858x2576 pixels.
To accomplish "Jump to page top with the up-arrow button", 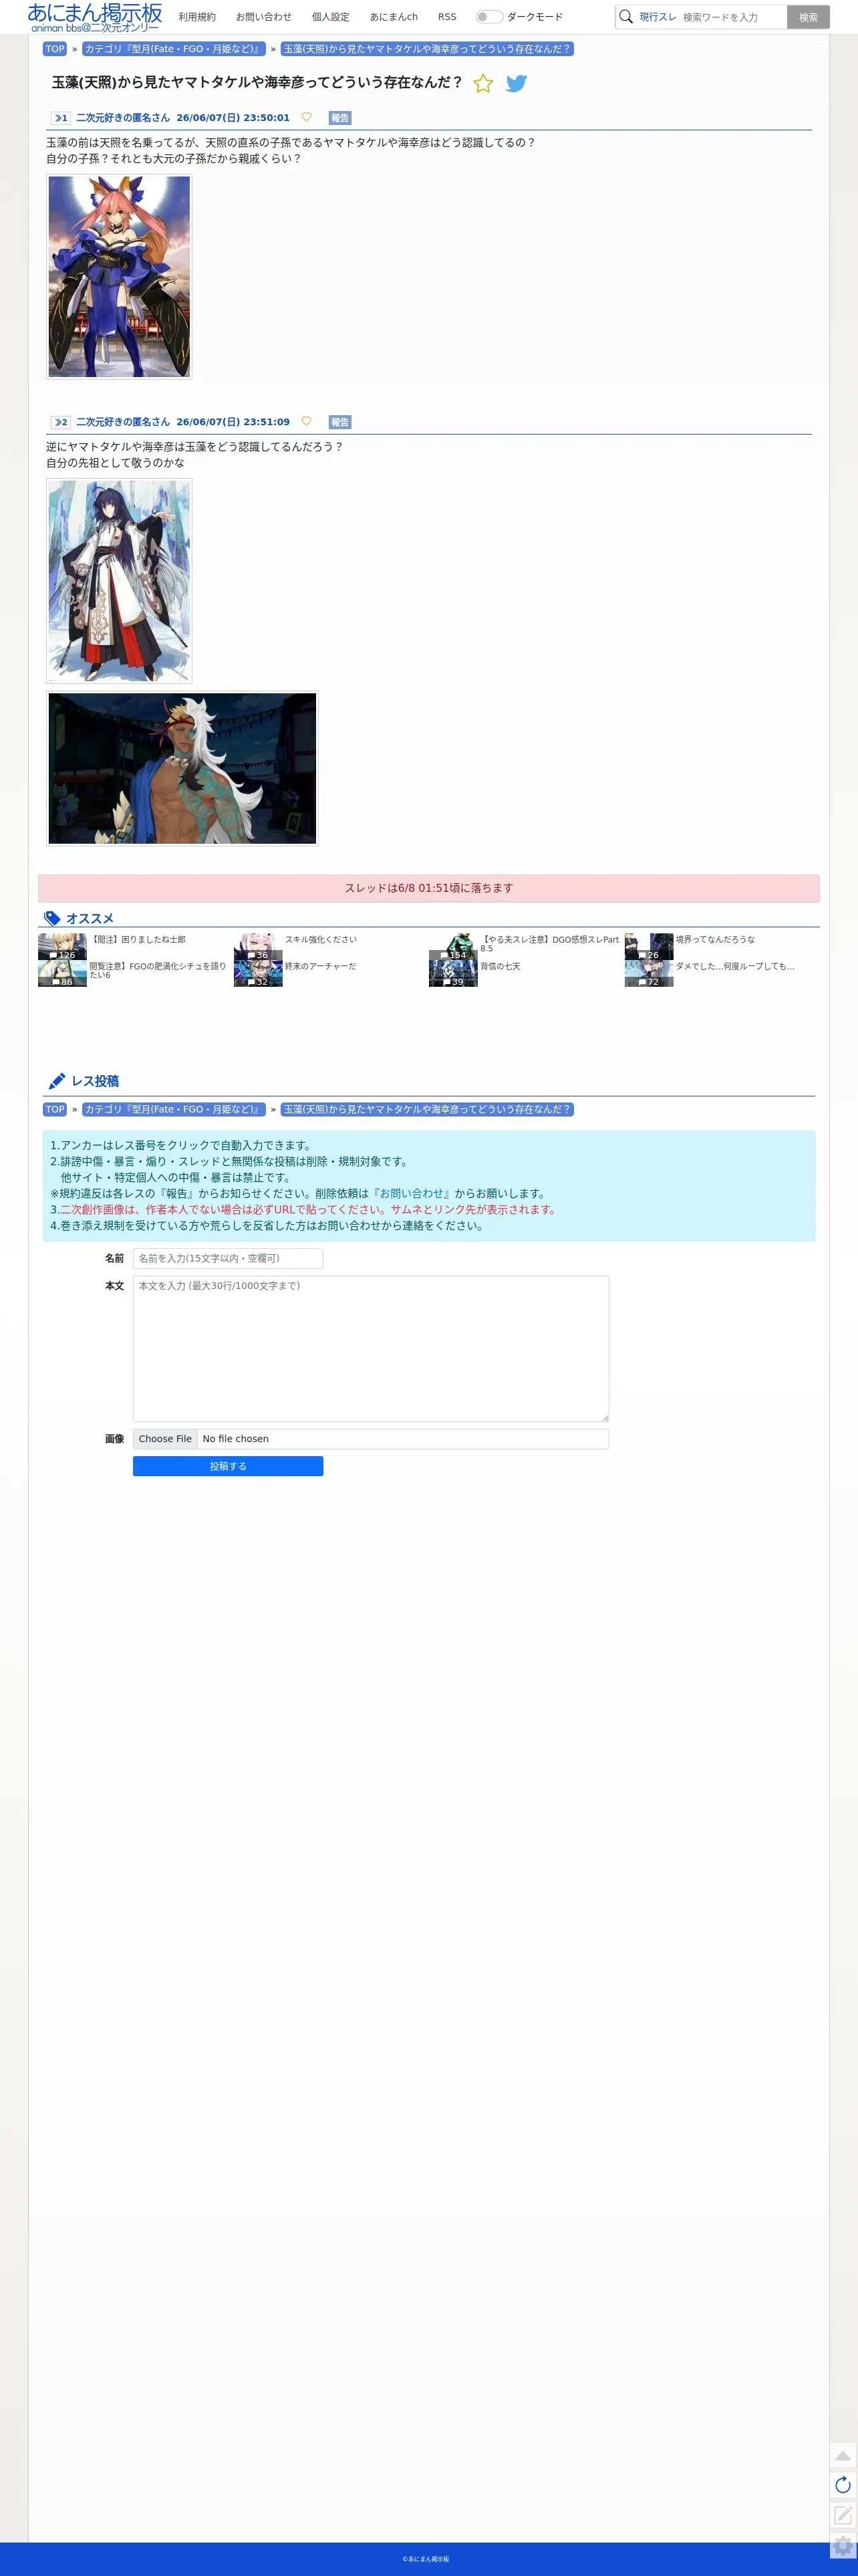I will tap(843, 2455).
